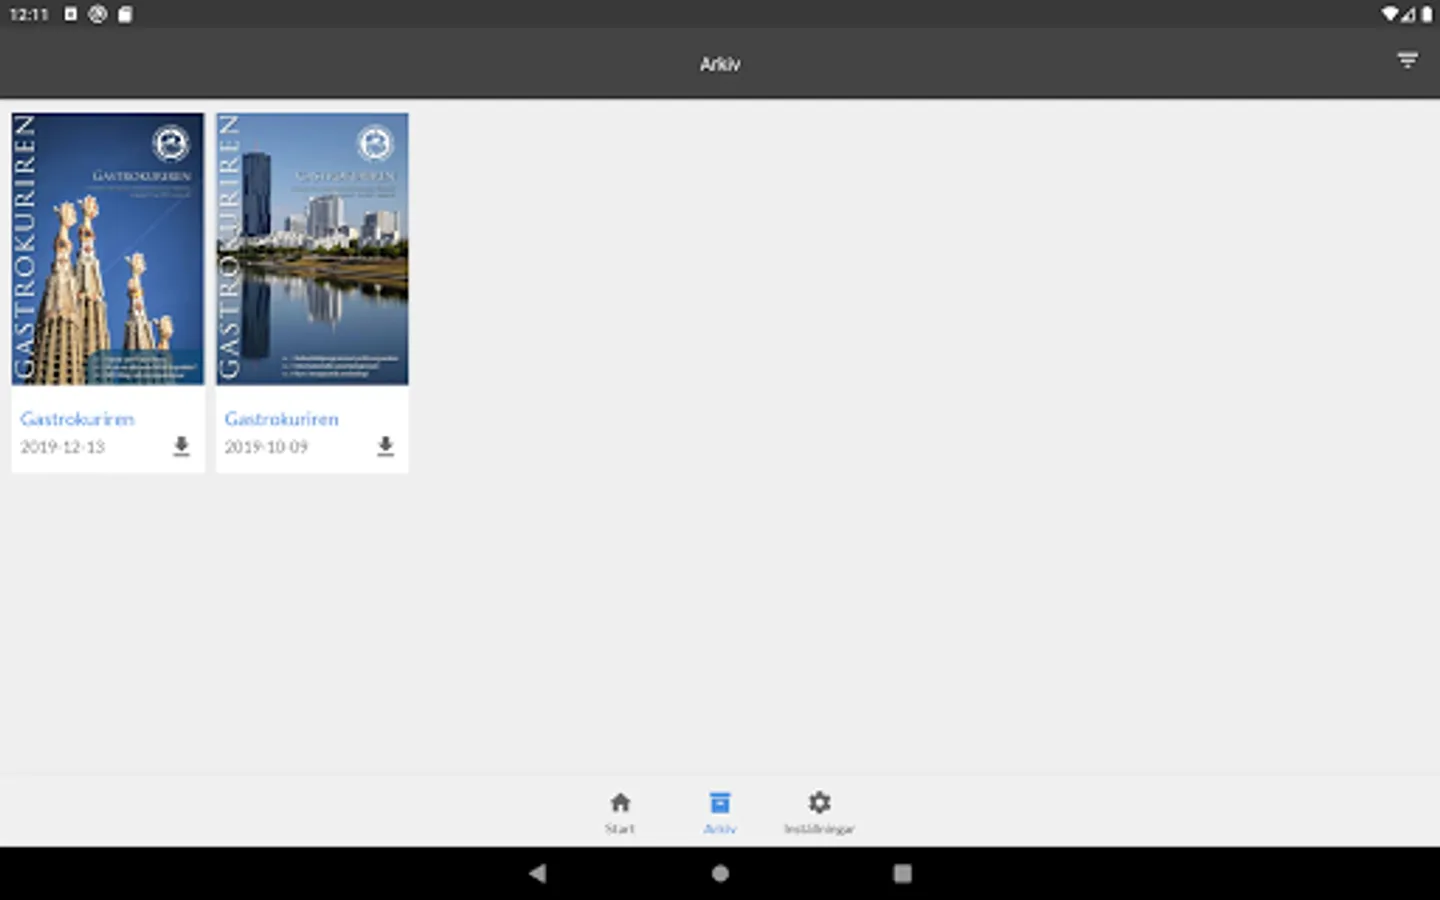This screenshot has width=1440, height=900.
Task: Go to the Start tab
Action: 620,813
